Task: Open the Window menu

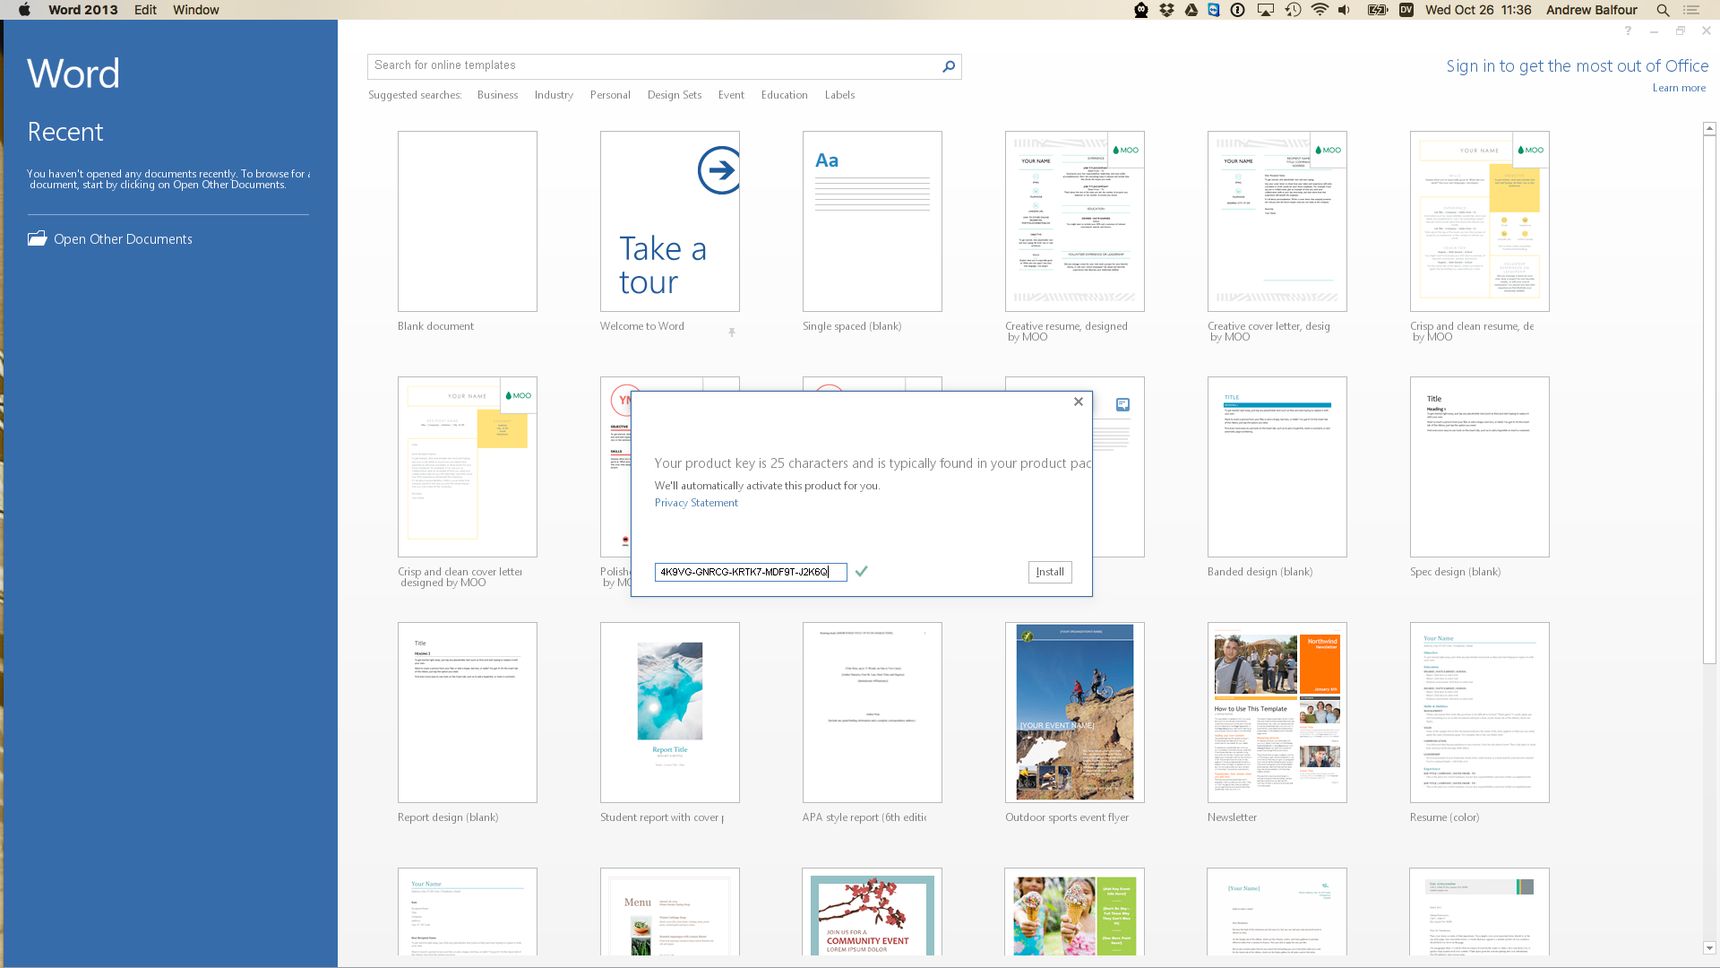Action: 196,10
